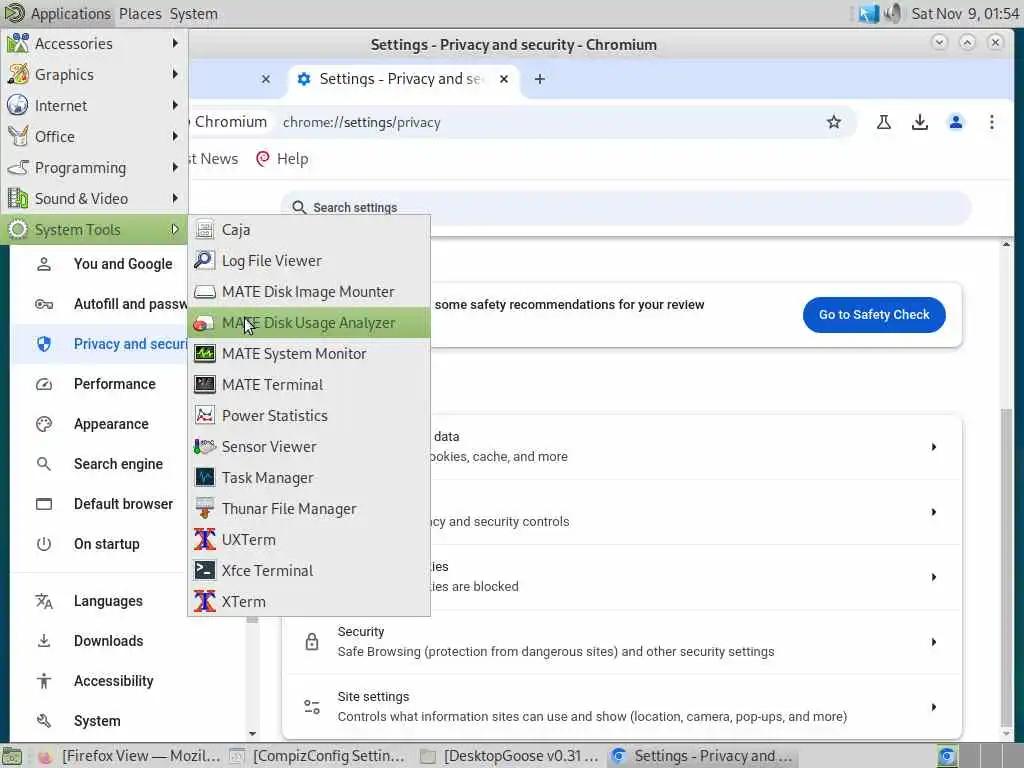Expand the Office submenu
The width and height of the screenshot is (1024, 768).
click(x=94, y=136)
